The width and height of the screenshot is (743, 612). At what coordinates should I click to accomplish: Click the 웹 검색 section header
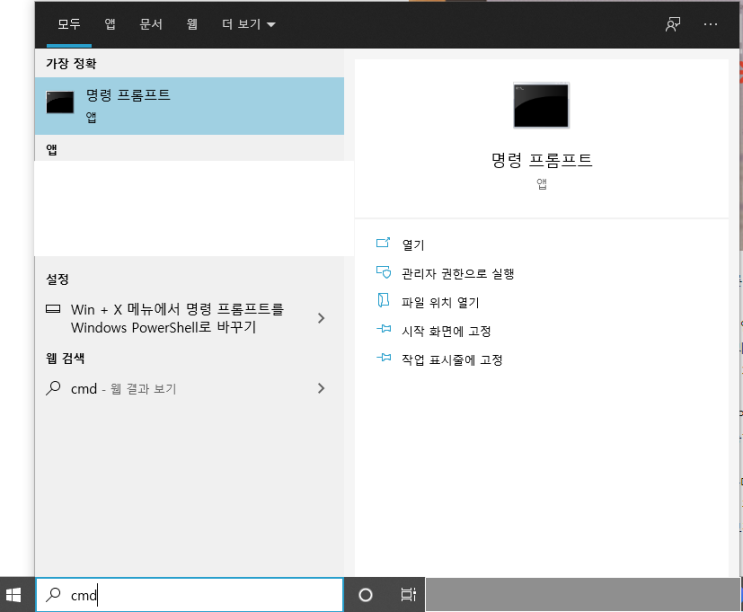[65, 358]
